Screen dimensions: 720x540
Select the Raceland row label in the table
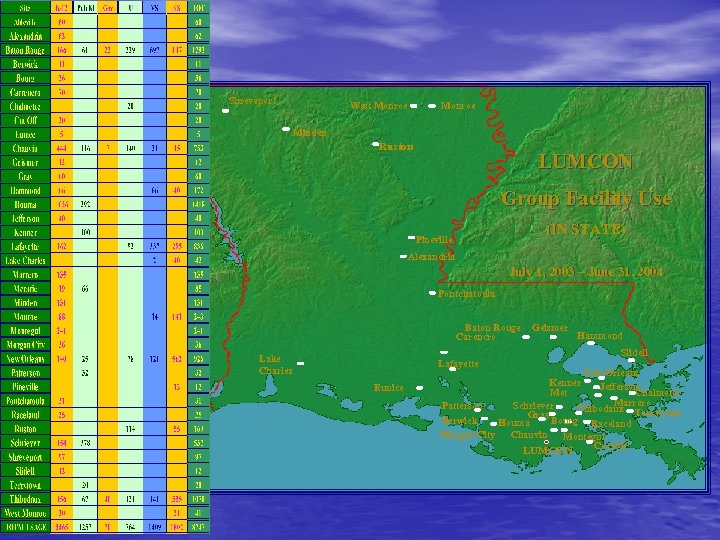pos(25,415)
